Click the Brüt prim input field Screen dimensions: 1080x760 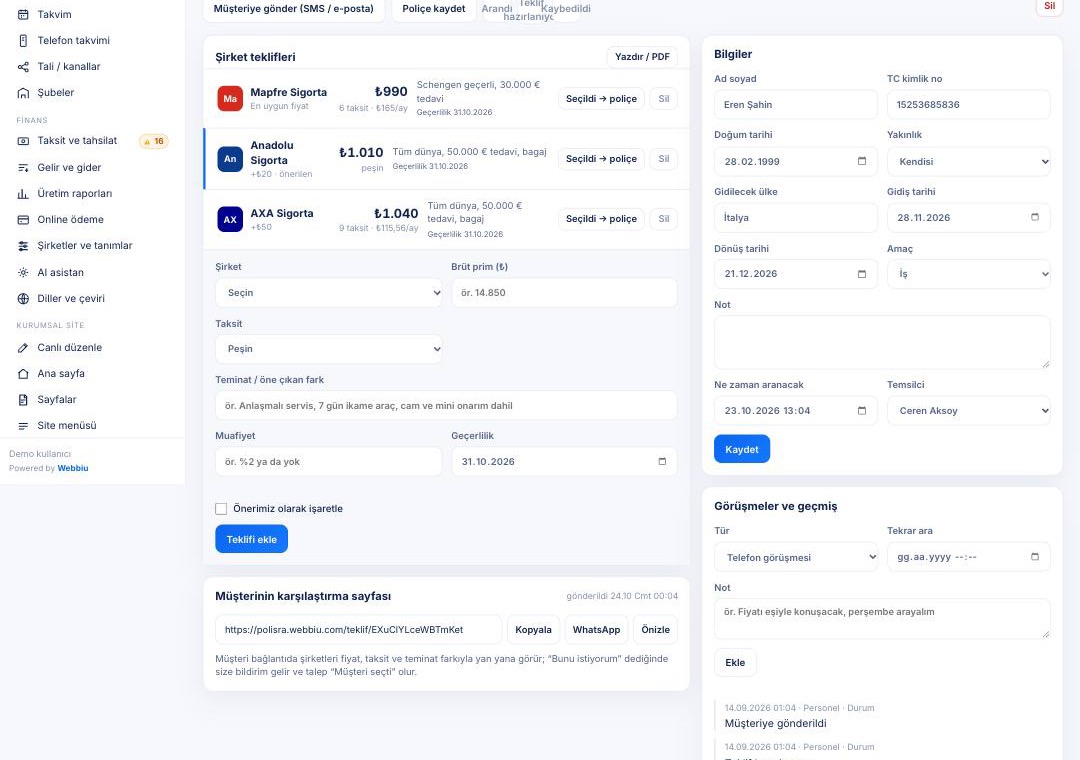564,293
